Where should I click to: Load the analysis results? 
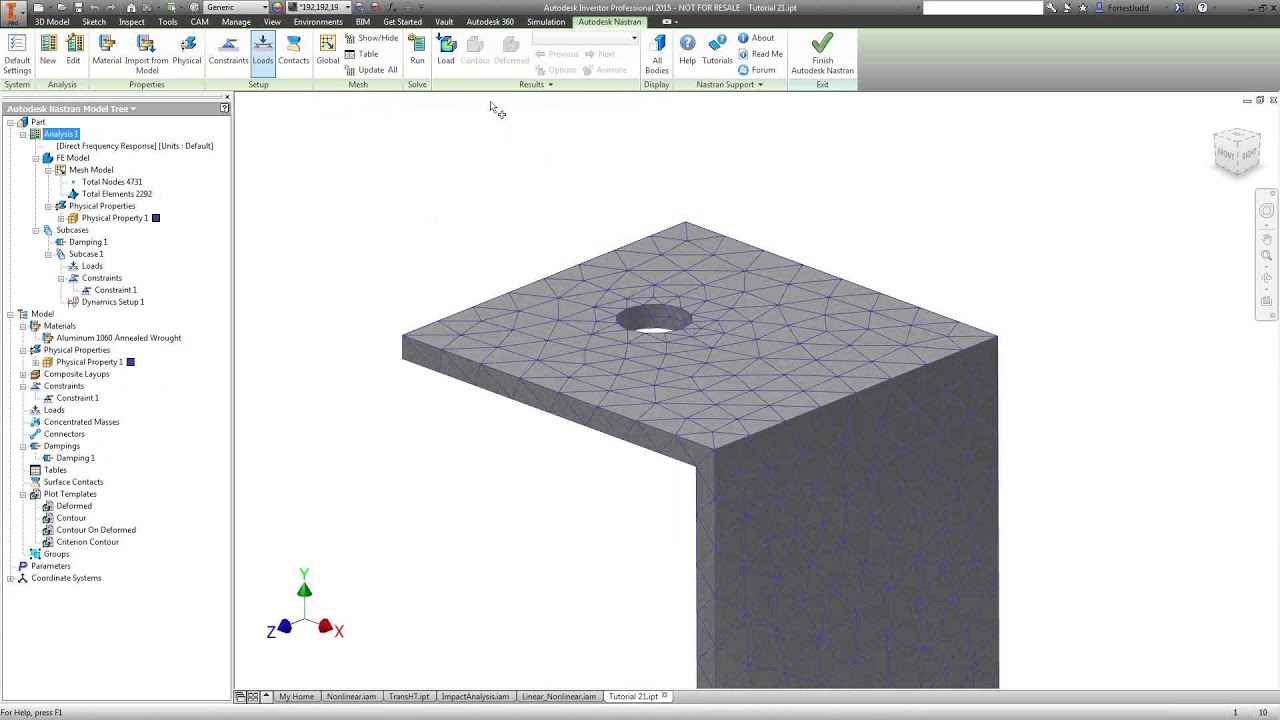[x=446, y=50]
